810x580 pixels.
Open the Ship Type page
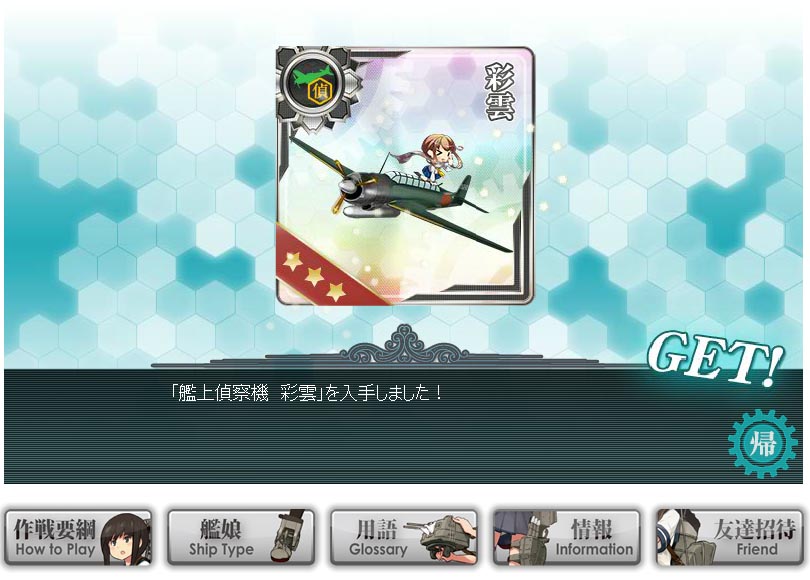241,538
